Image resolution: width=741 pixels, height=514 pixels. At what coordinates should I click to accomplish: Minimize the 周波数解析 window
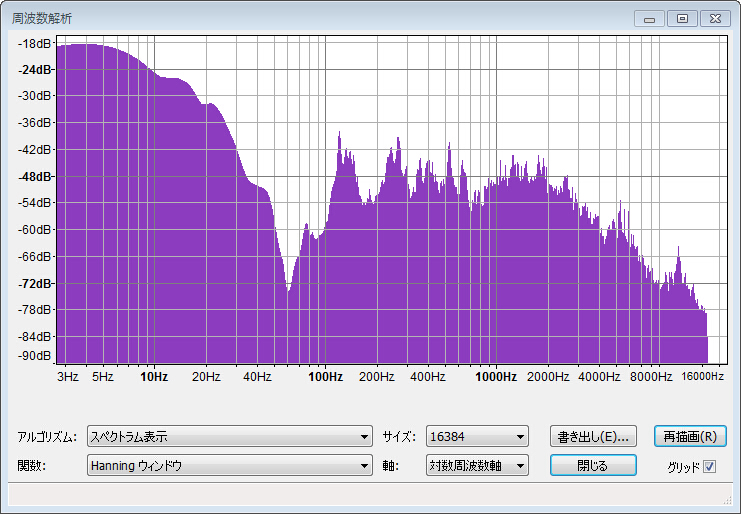649,18
